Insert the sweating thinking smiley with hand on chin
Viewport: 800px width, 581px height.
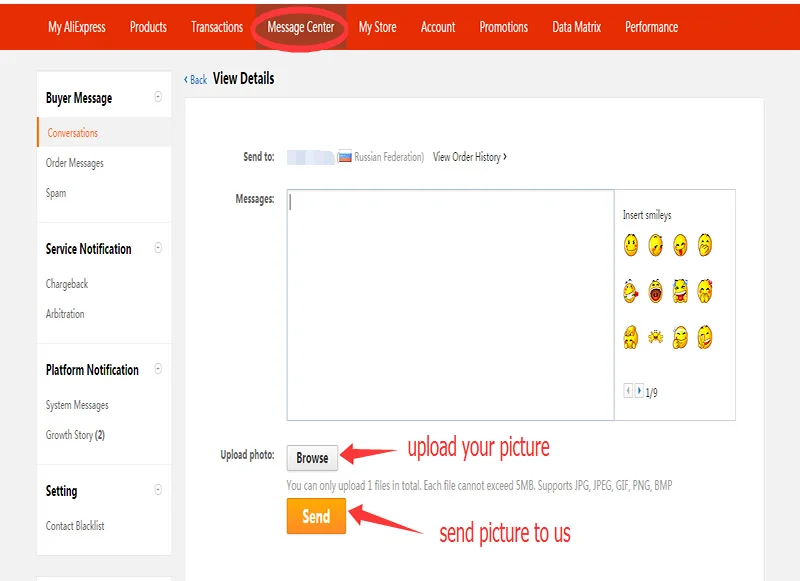tap(680, 337)
